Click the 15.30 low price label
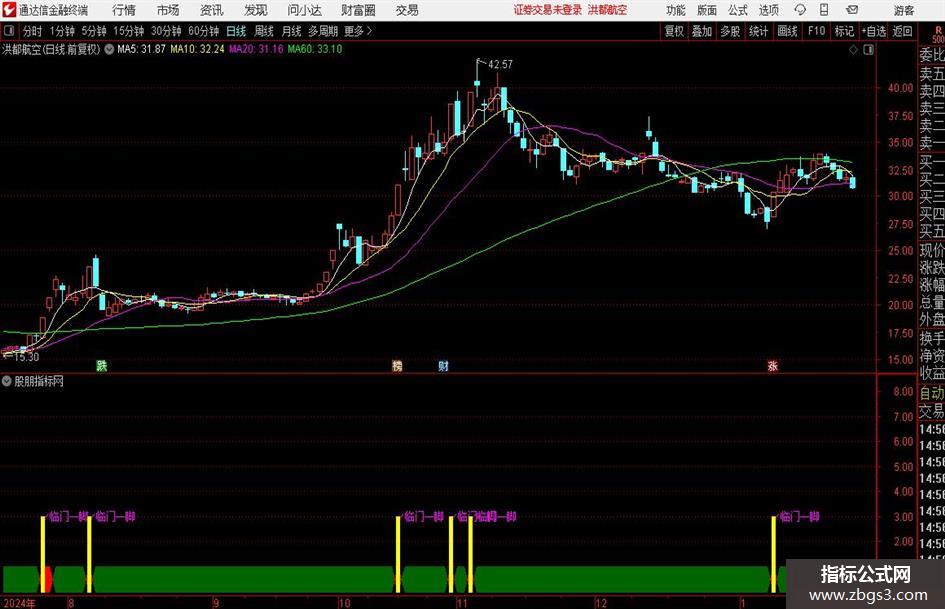Image resolution: width=945 pixels, height=609 pixels. click(26, 357)
